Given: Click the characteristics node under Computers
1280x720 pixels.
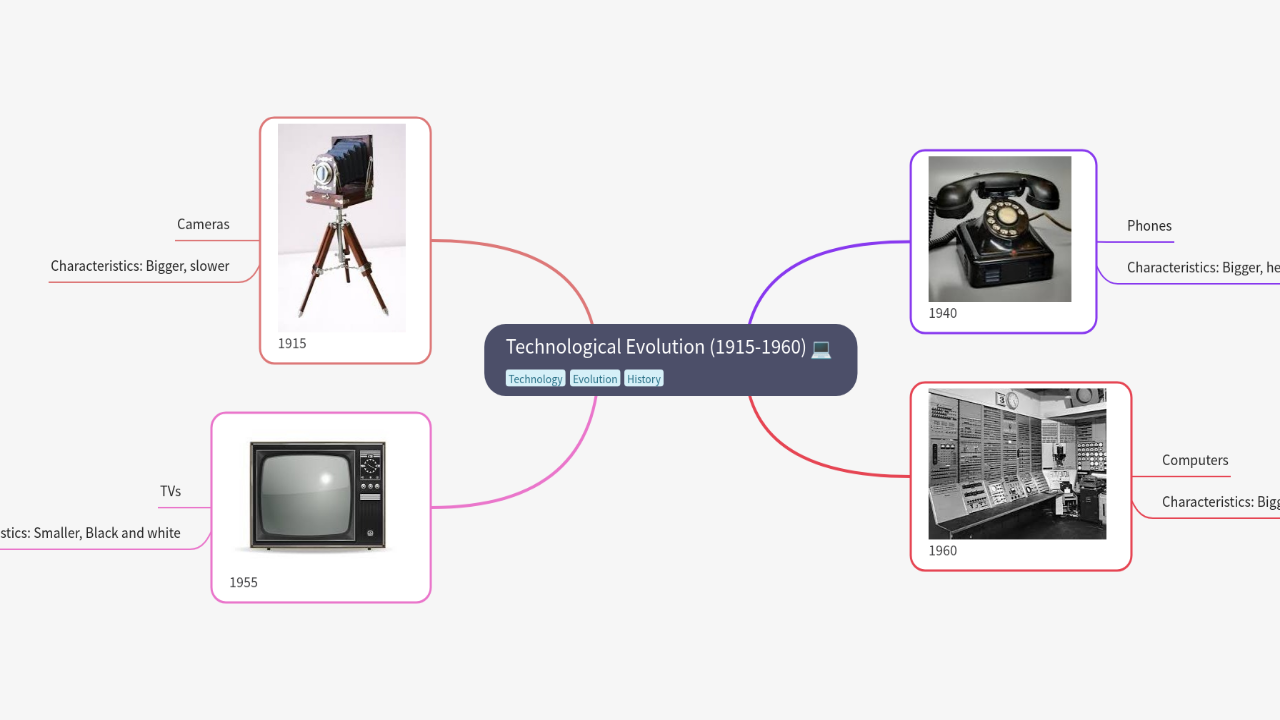Looking at the screenshot, I should point(1219,502).
